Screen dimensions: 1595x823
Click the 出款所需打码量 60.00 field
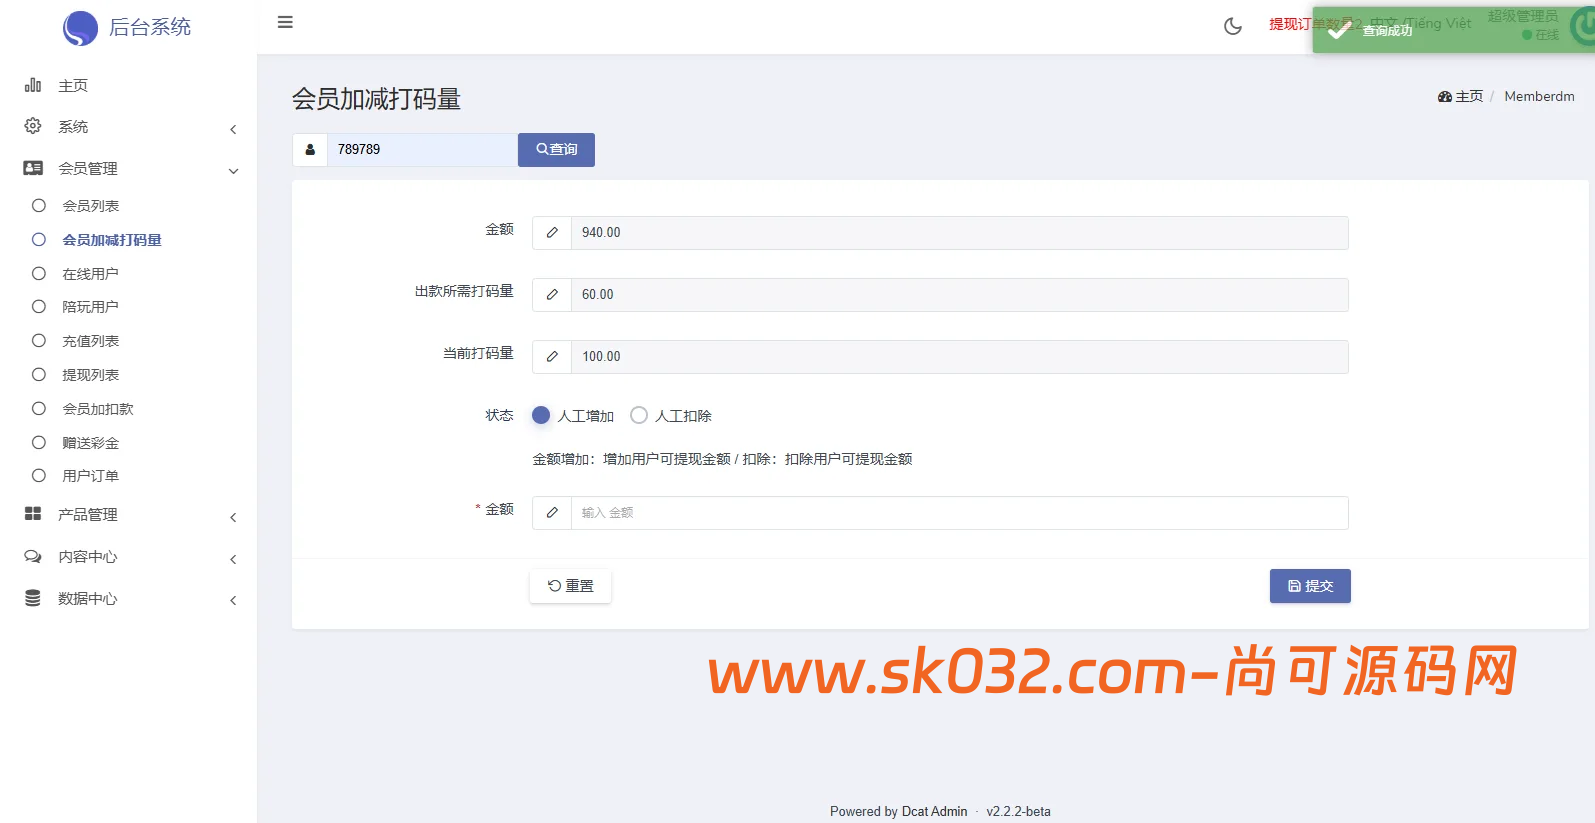959,295
